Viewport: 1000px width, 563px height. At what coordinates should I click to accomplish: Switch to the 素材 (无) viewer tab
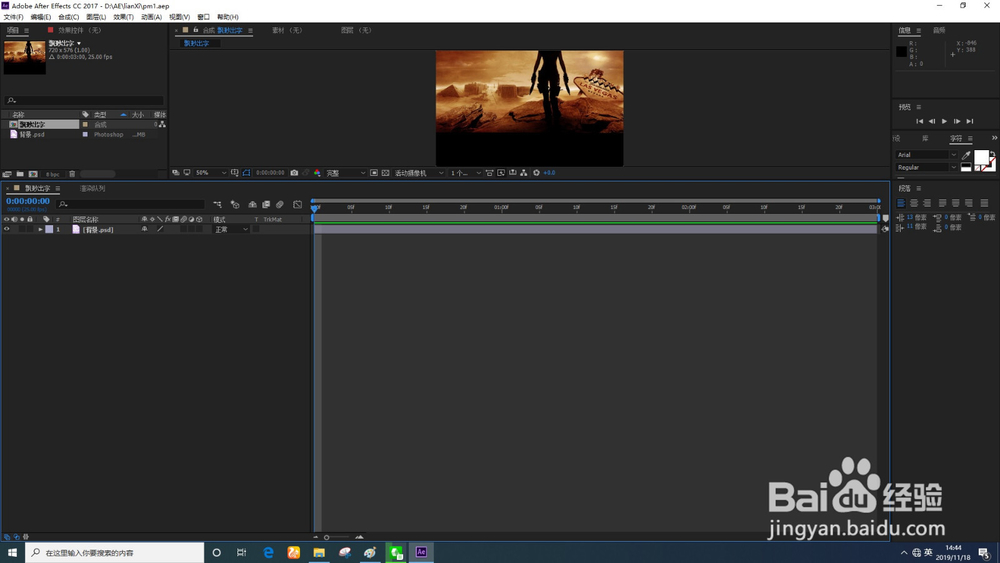[x=287, y=30]
